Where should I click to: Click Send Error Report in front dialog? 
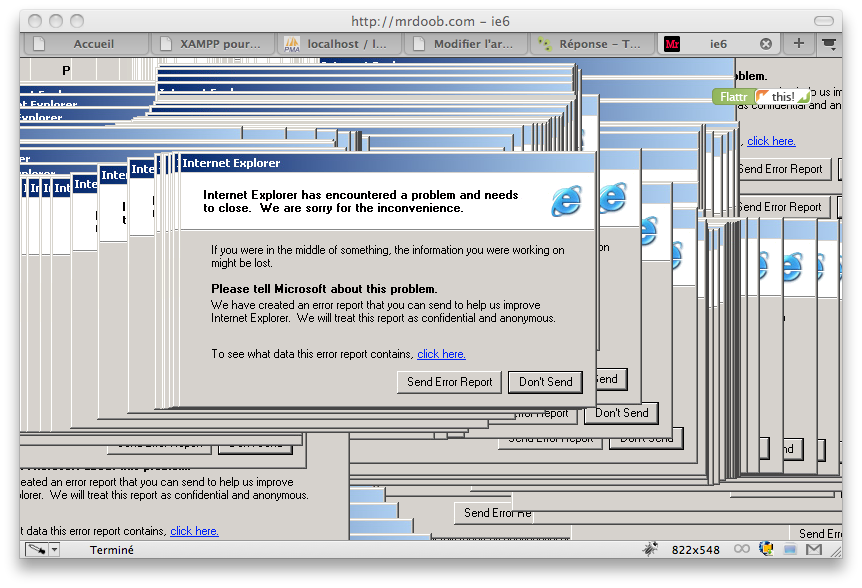pos(449,382)
